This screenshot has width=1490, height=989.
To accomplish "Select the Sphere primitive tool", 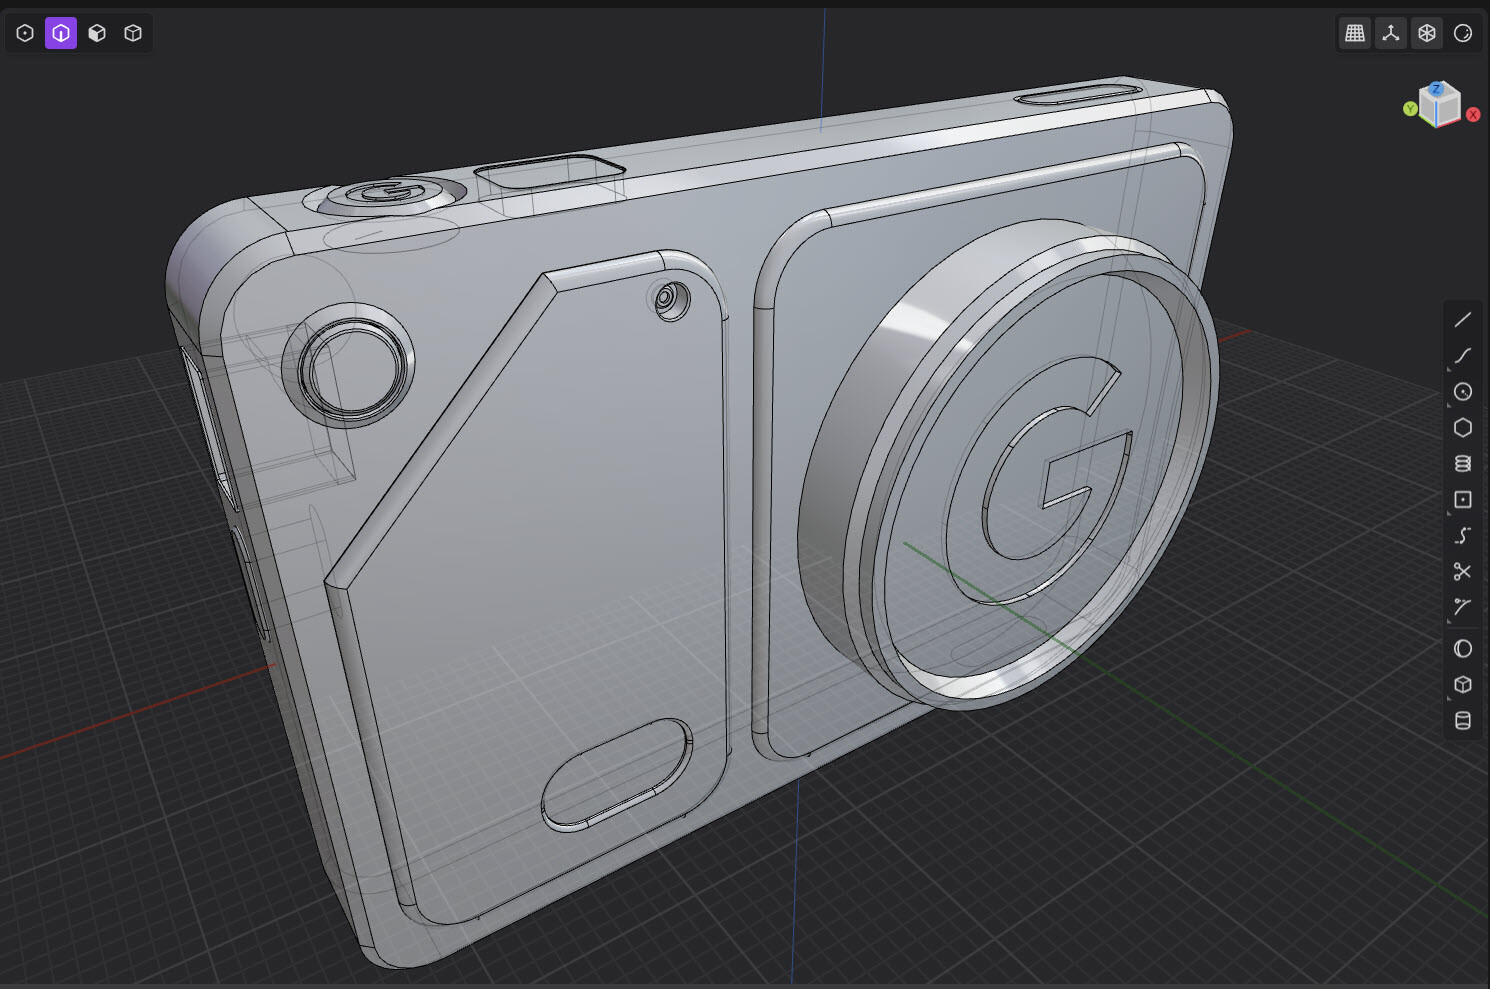I will click(x=1463, y=649).
